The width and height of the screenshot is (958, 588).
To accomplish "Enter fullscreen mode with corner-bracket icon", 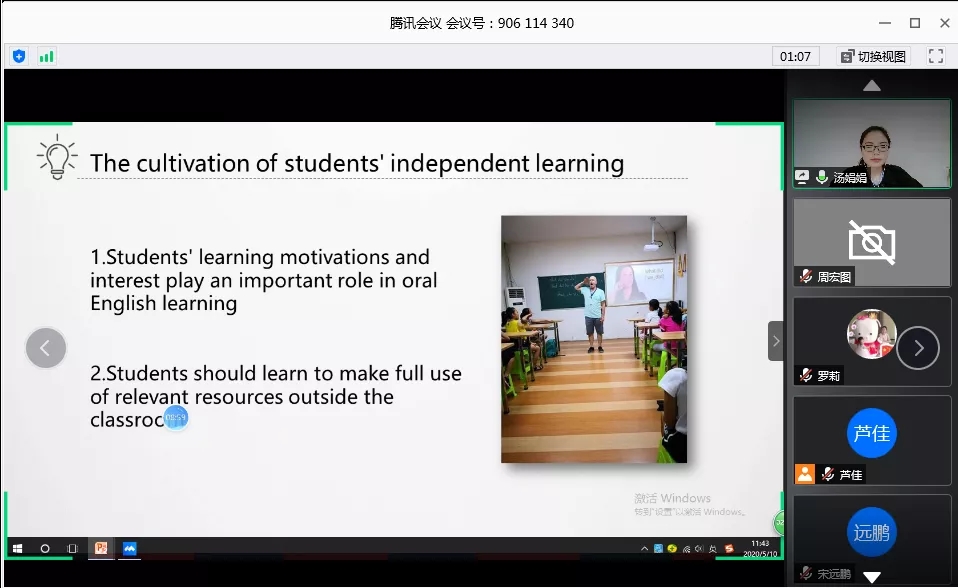I will (936, 56).
